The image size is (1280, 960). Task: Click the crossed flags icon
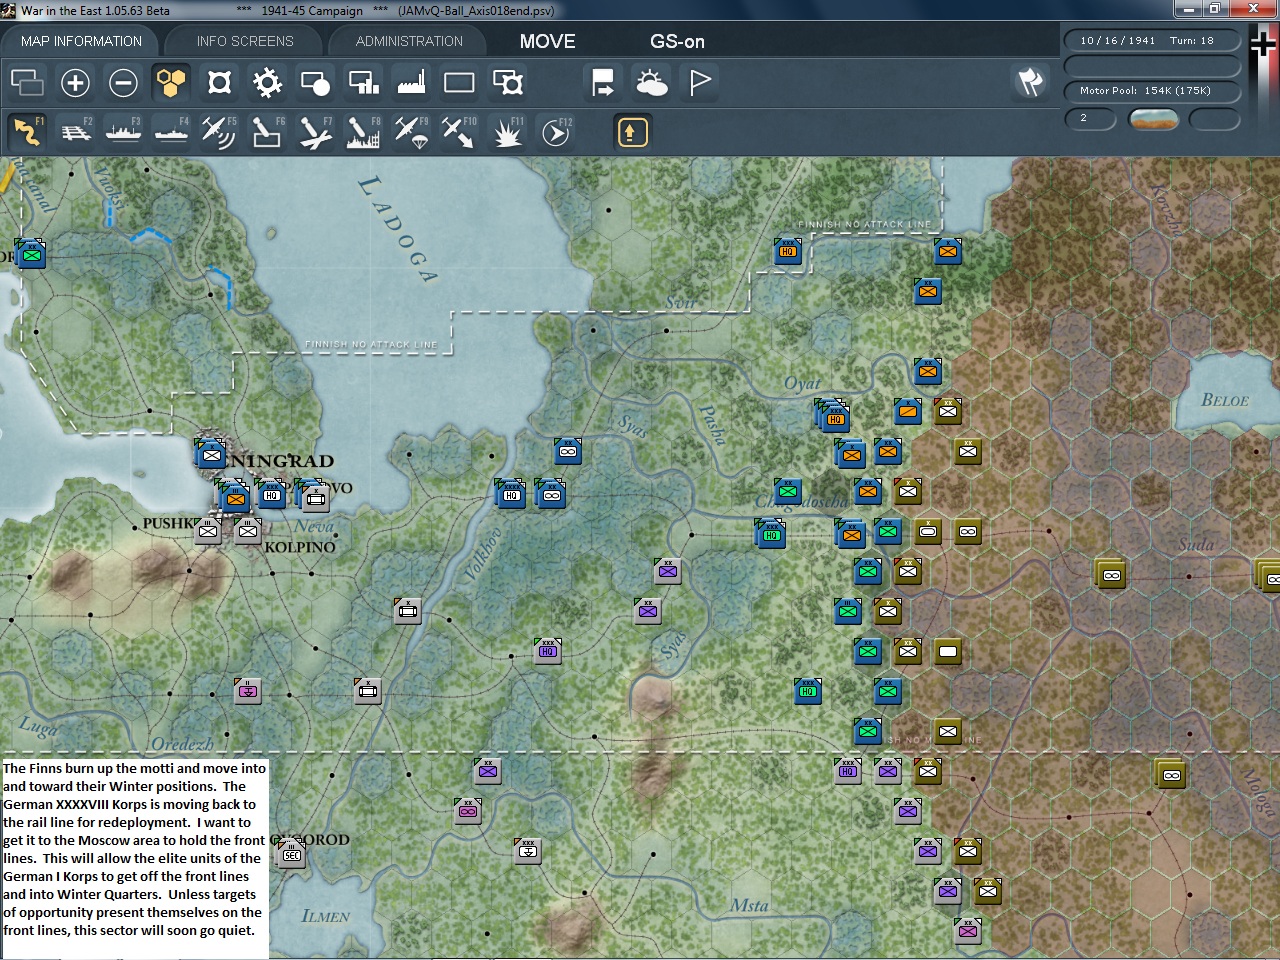(x=1030, y=82)
